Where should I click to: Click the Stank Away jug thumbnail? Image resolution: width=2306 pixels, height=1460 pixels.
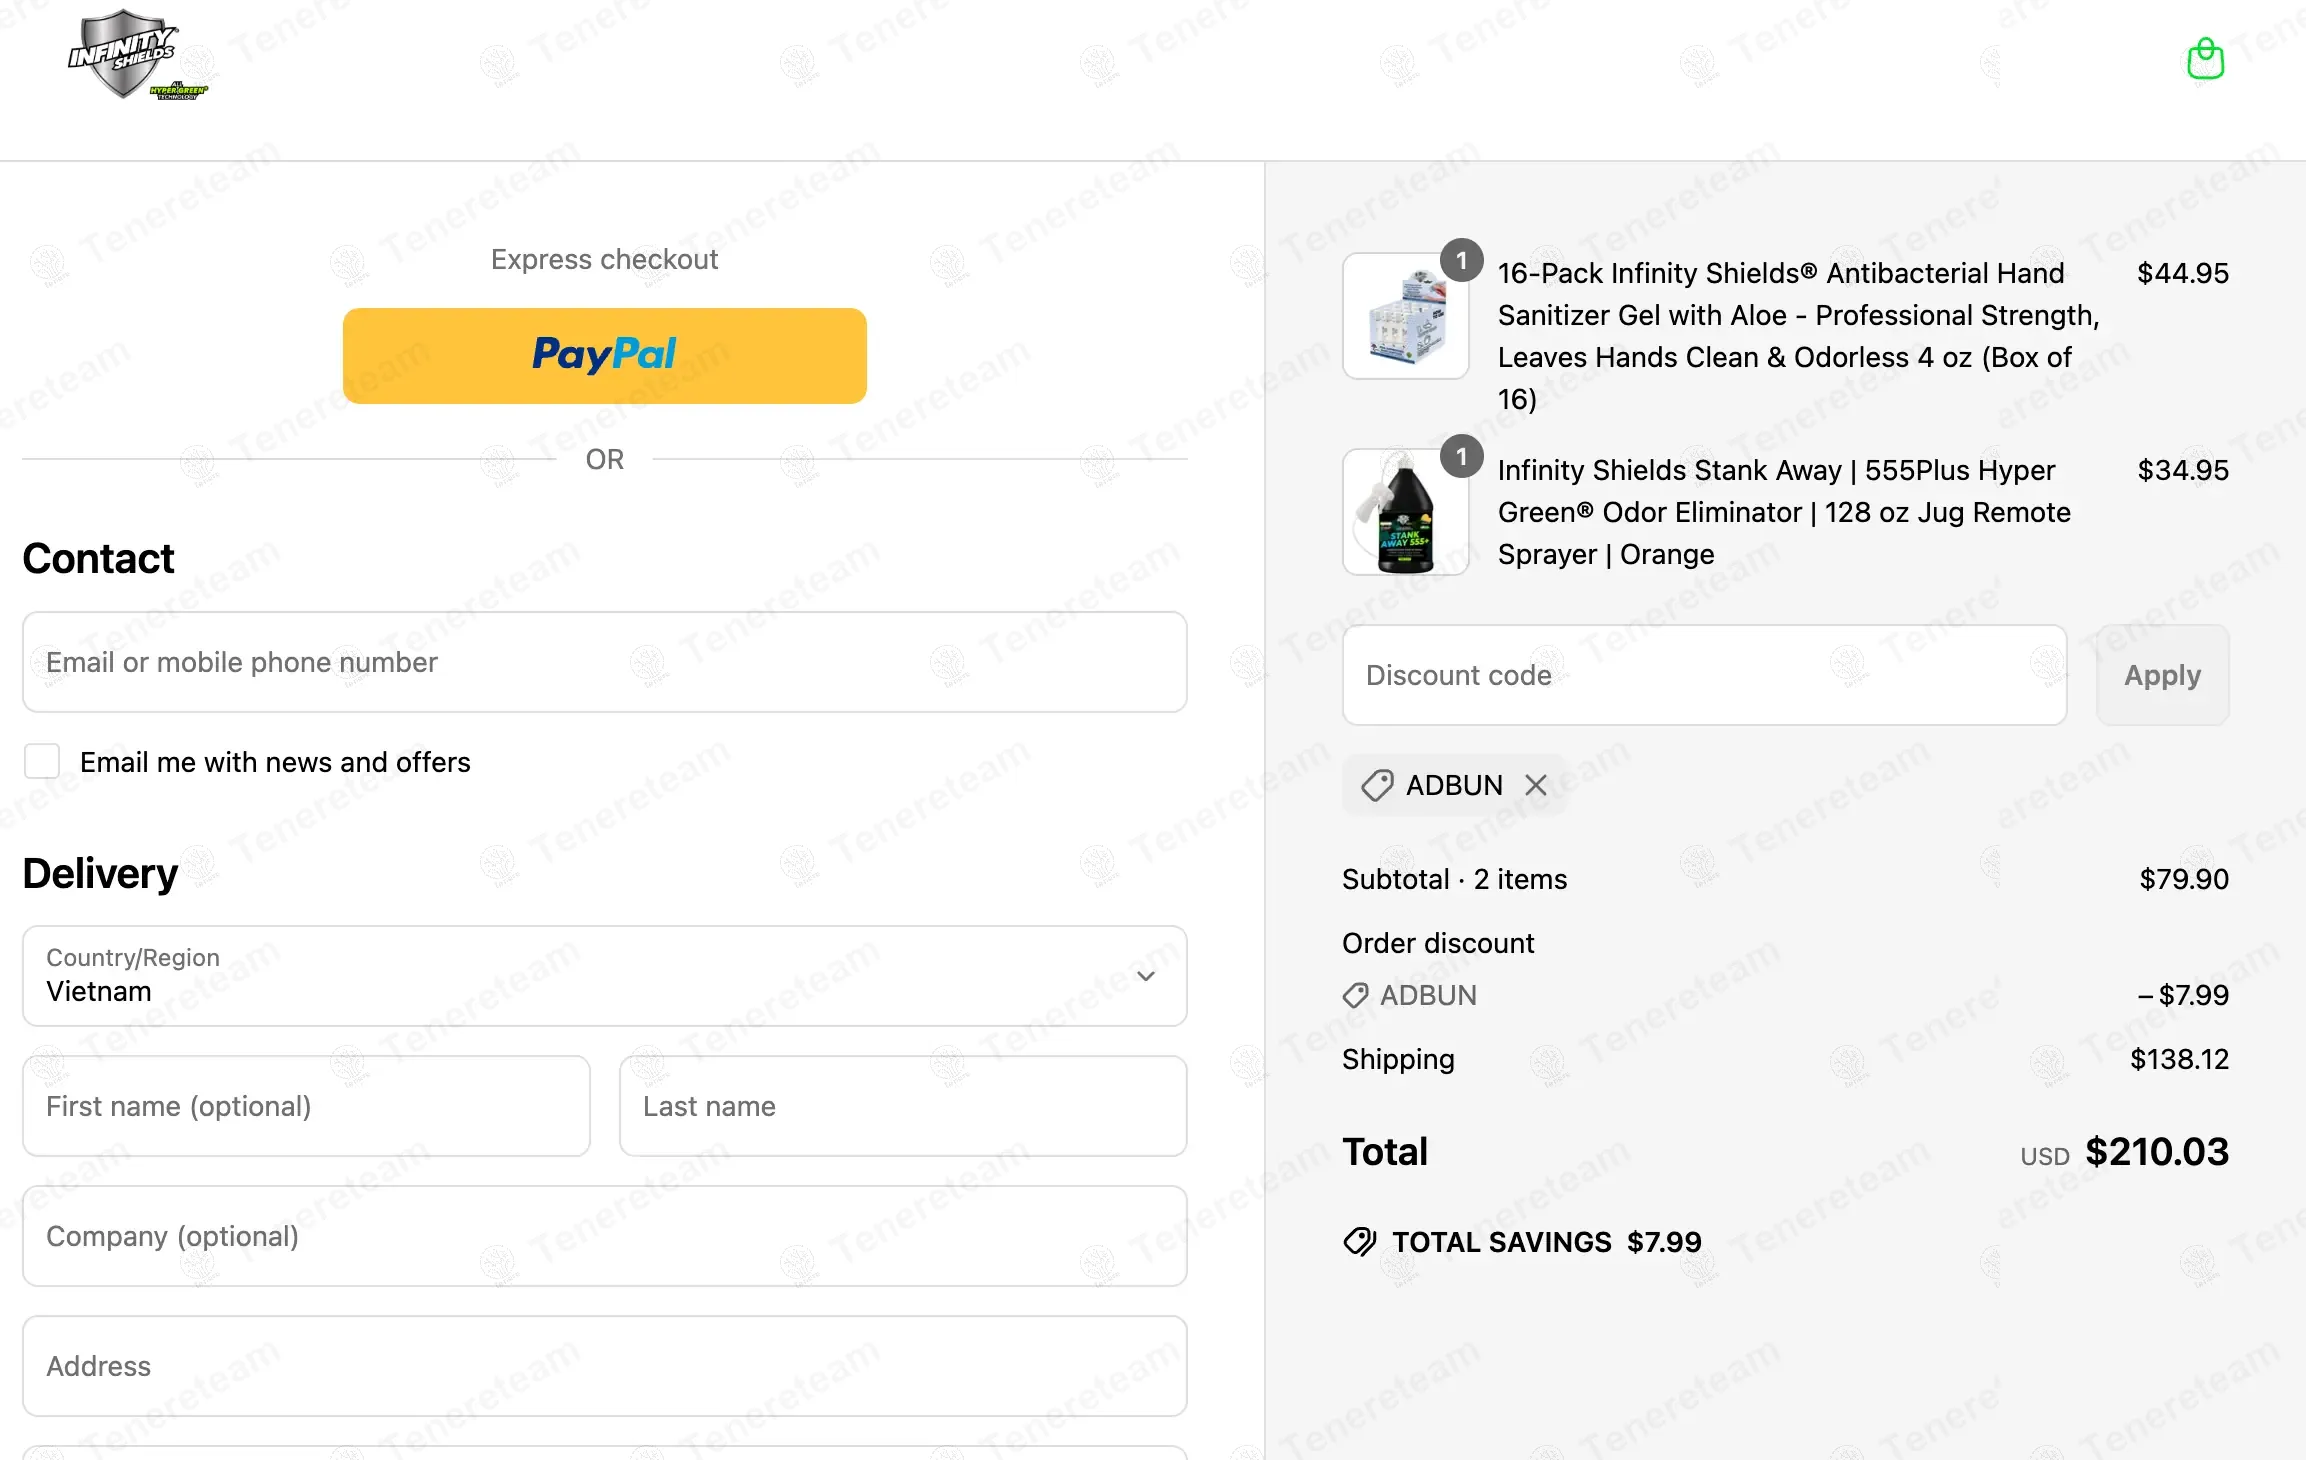click(x=1405, y=512)
